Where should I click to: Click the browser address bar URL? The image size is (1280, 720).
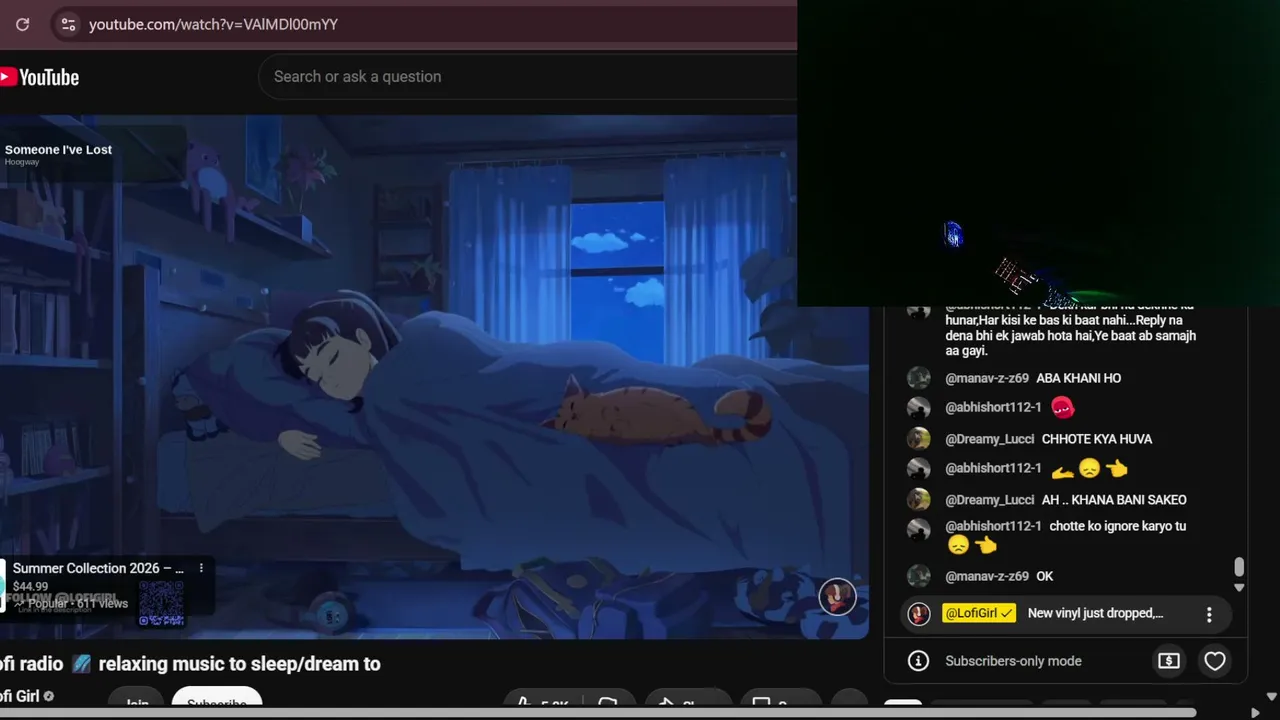pos(213,24)
